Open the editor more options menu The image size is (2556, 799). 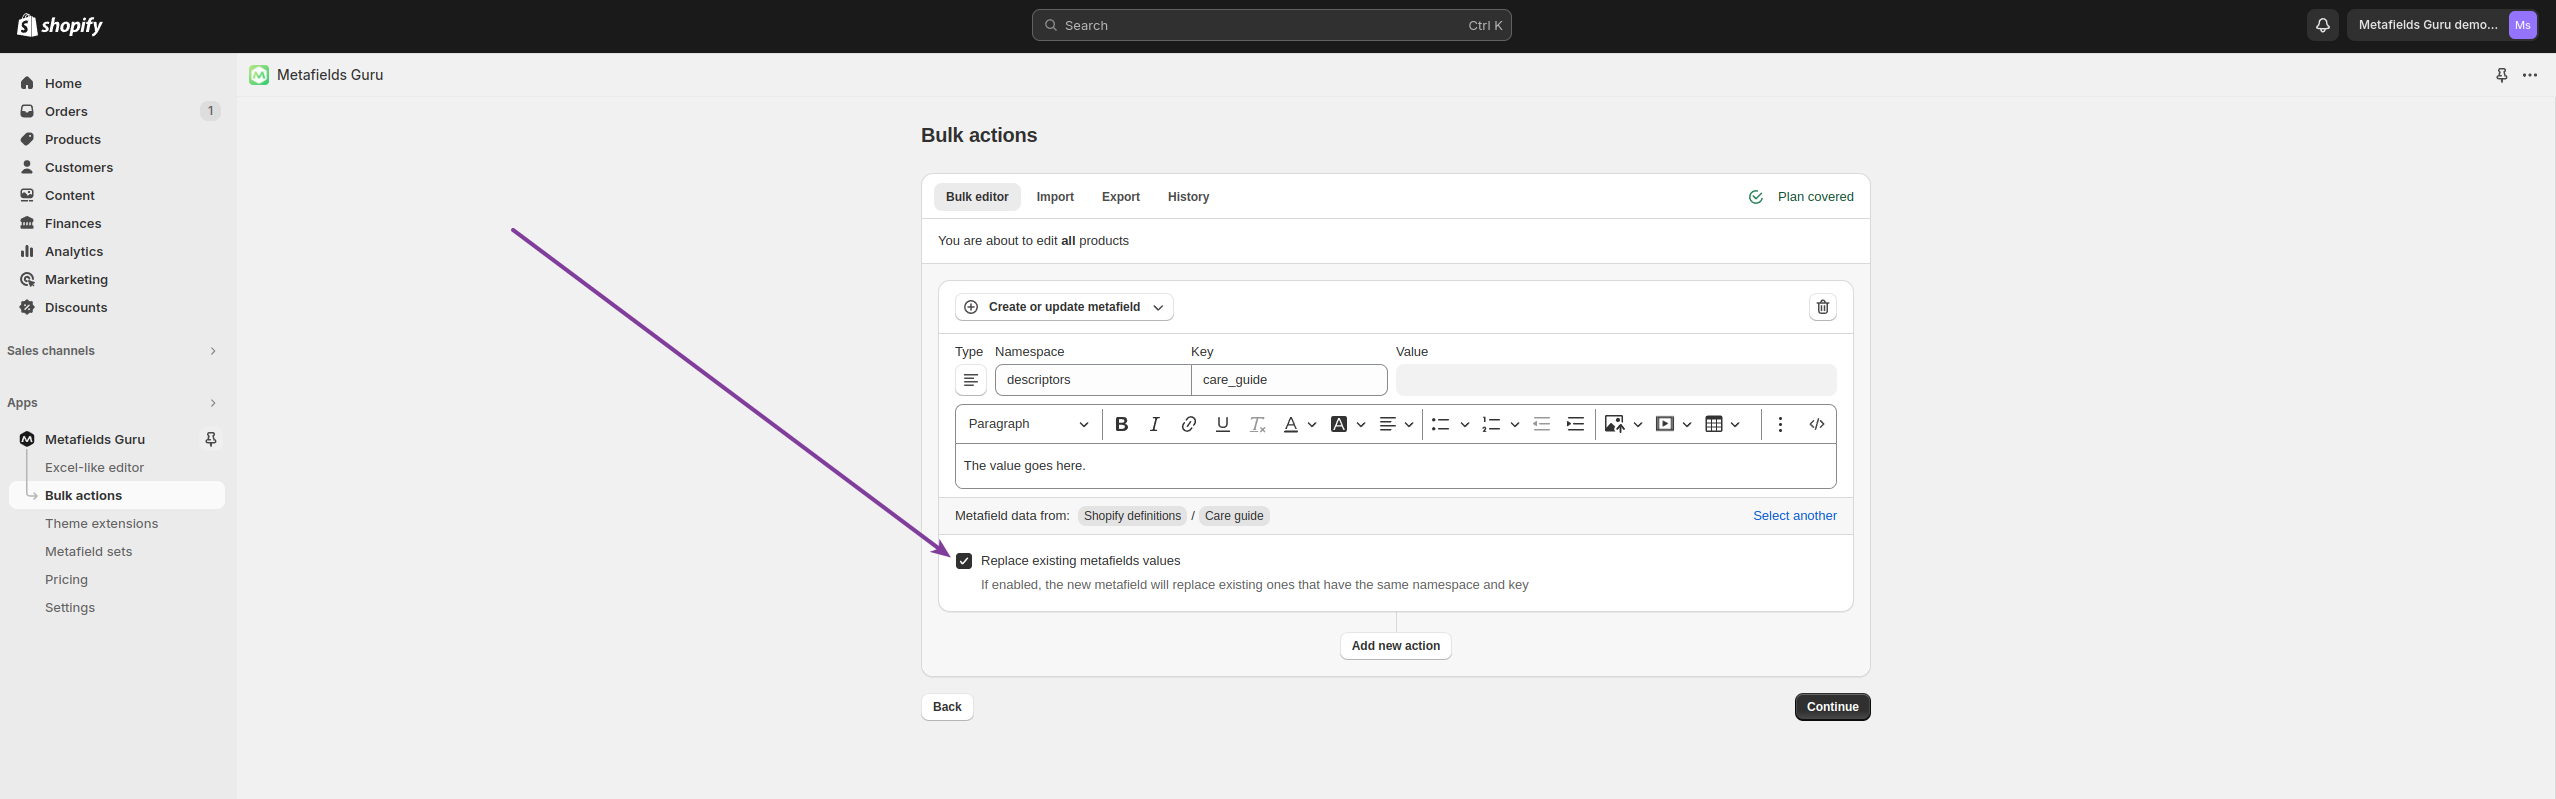(1780, 424)
